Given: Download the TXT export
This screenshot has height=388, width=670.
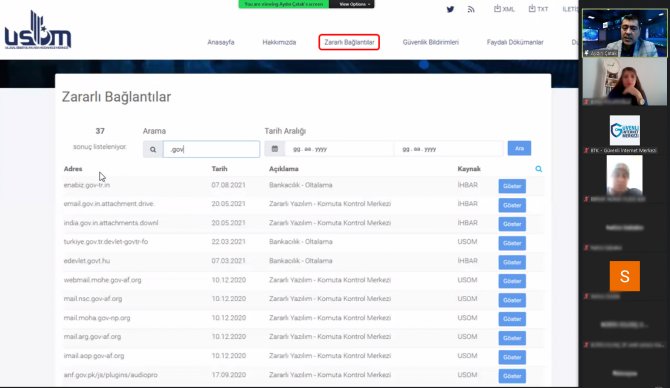Looking at the screenshot, I should tap(538, 9).
